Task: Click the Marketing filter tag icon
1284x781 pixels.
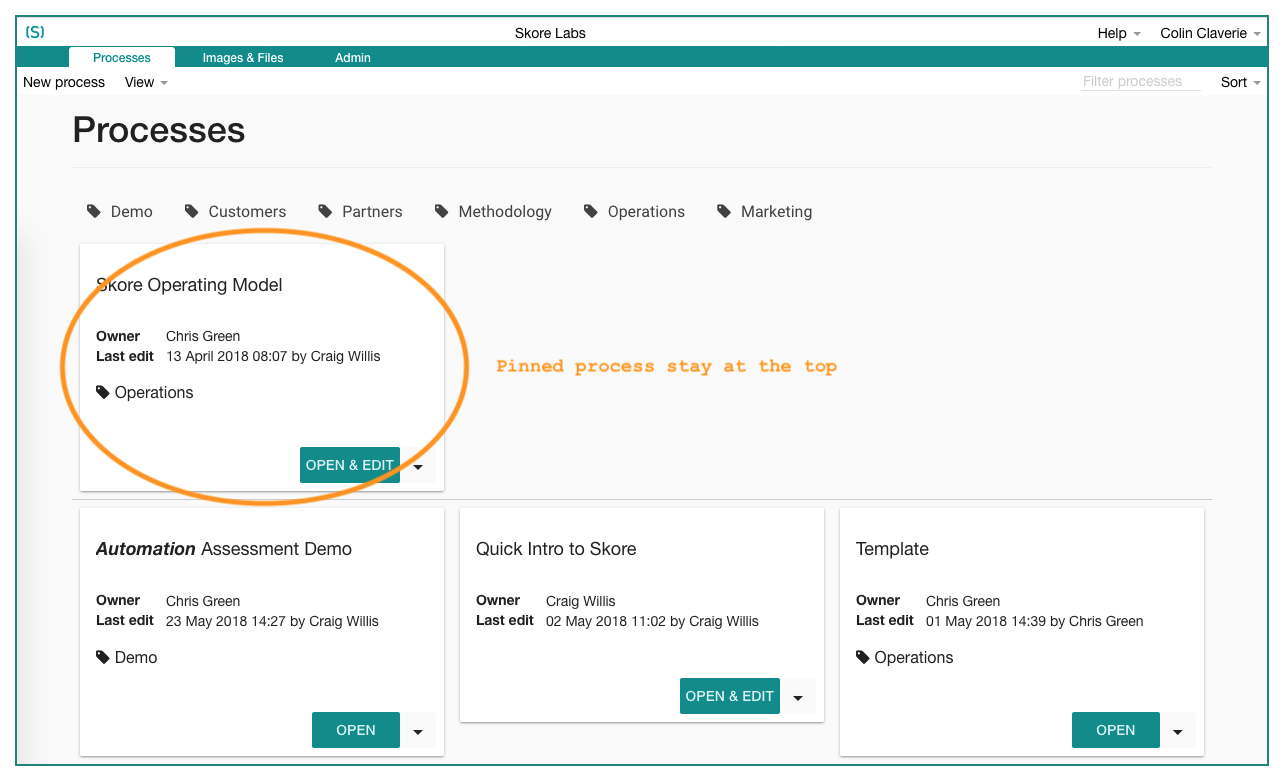Action: 724,211
